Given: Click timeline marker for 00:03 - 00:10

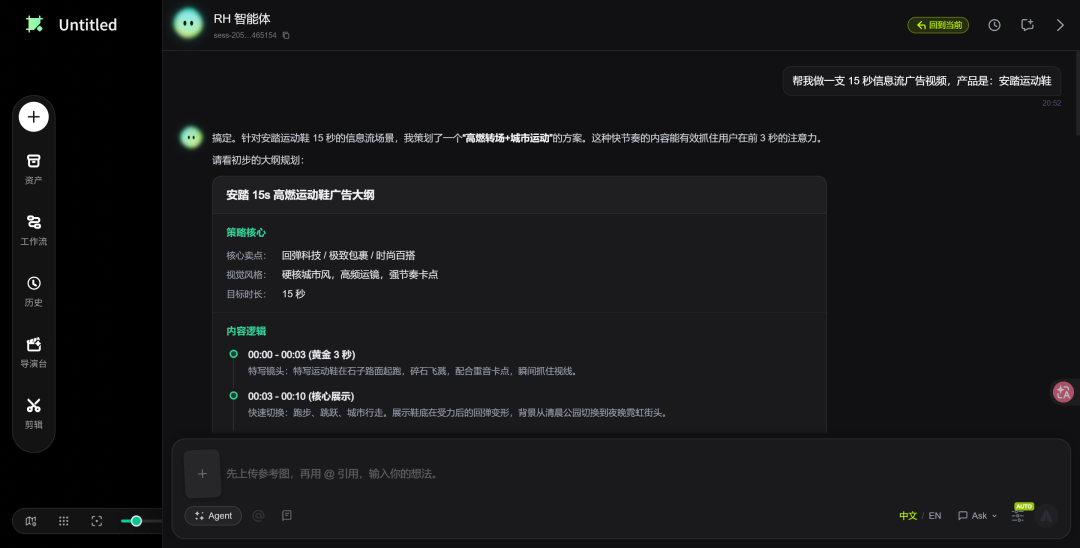Looking at the screenshot, I should tap(233, 395).
